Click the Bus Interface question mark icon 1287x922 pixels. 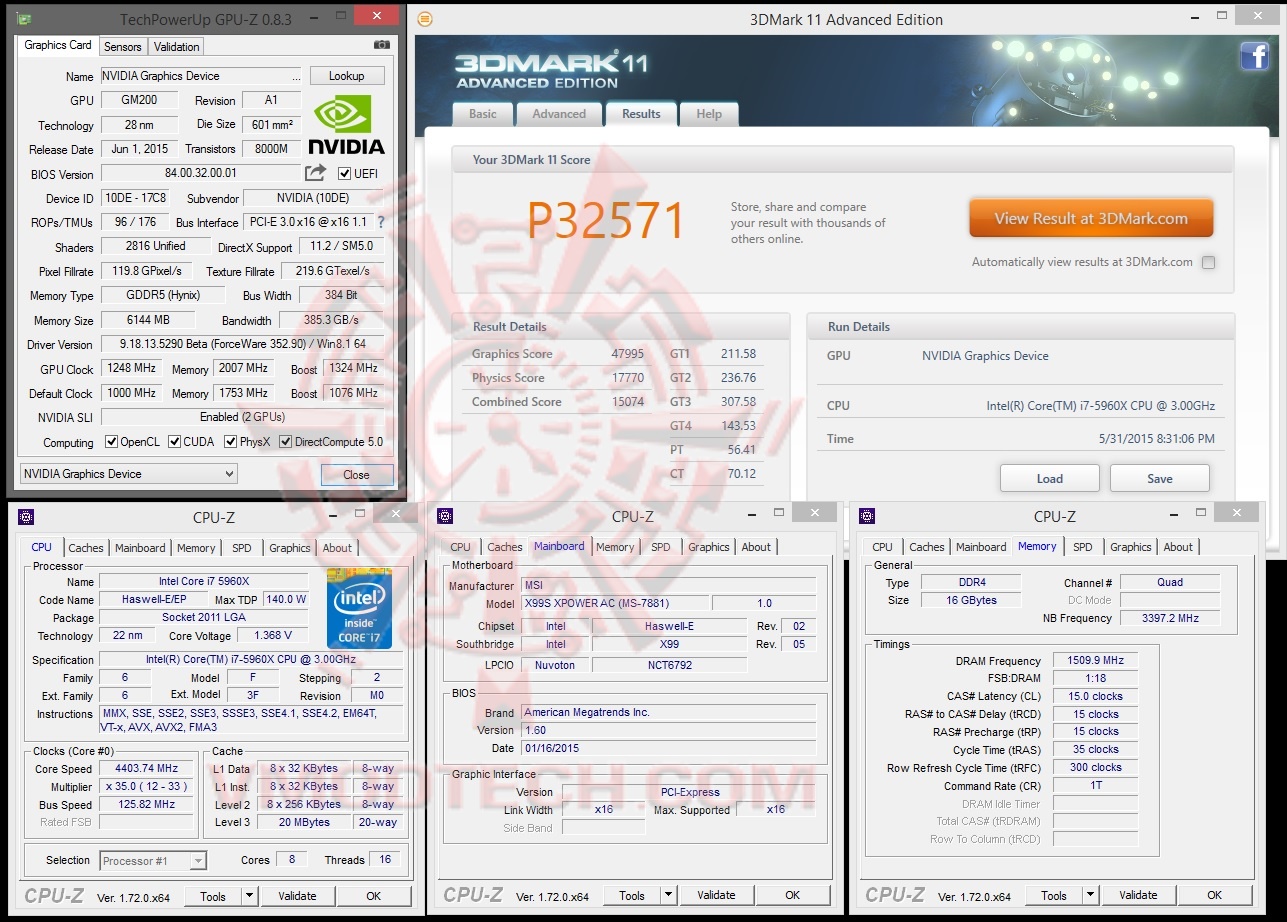click(x=380, y=222)
